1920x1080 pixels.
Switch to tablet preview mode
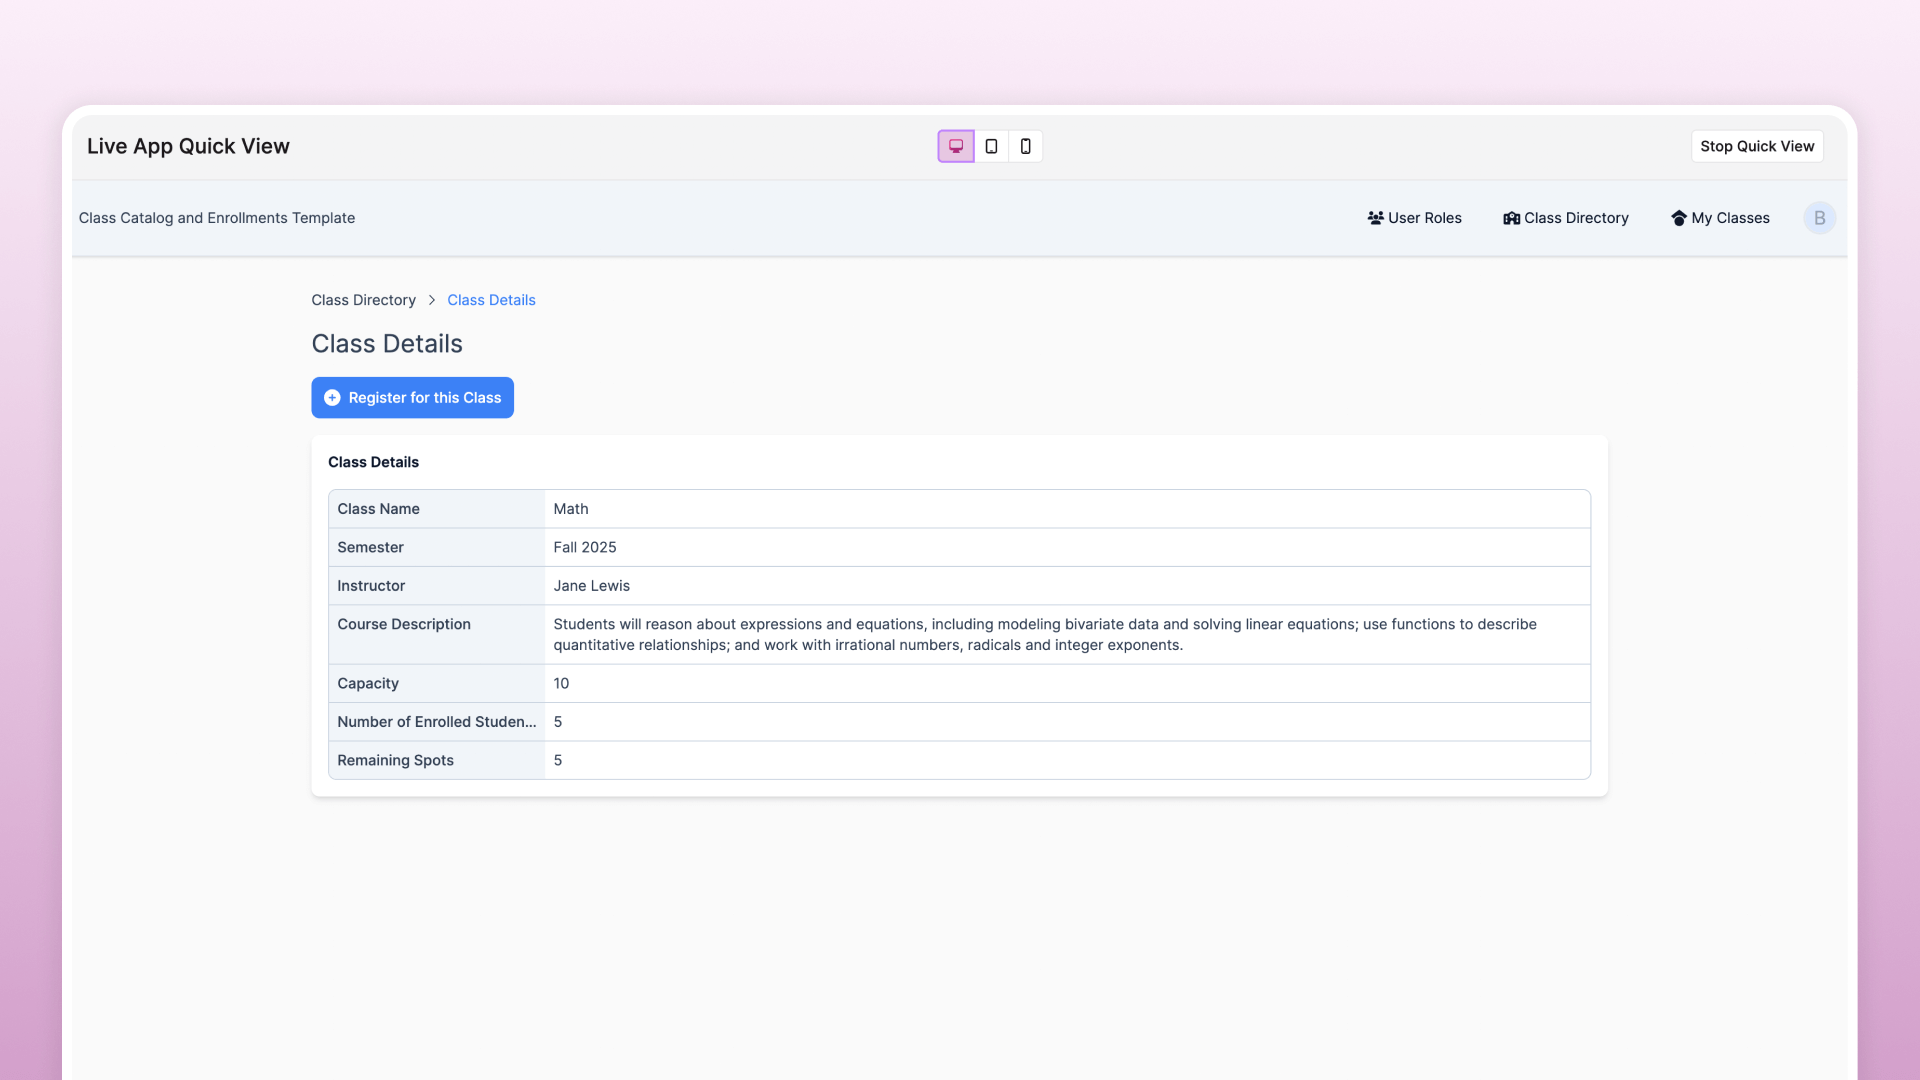tap(991, 146)
